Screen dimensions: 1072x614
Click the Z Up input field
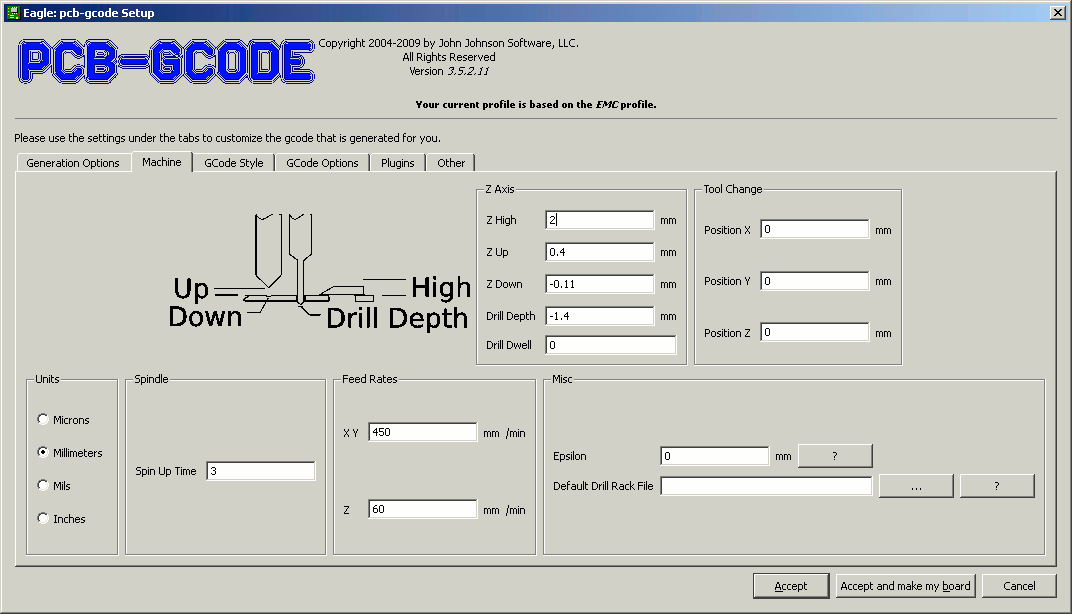600,252
